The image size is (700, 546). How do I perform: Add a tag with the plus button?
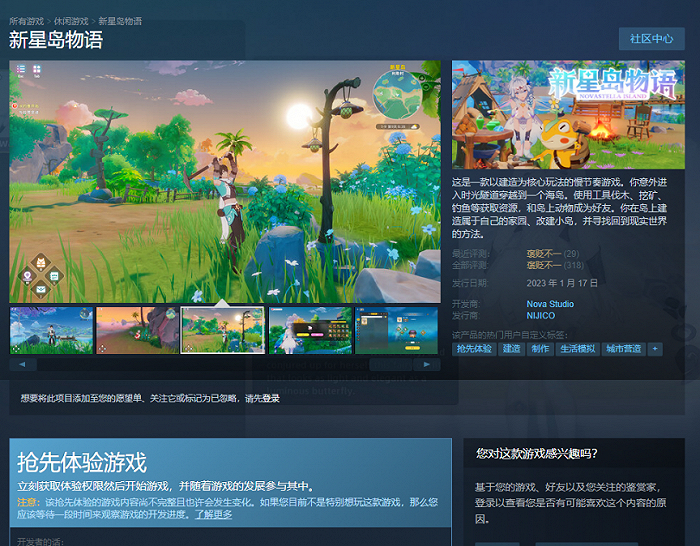[655, 349]
